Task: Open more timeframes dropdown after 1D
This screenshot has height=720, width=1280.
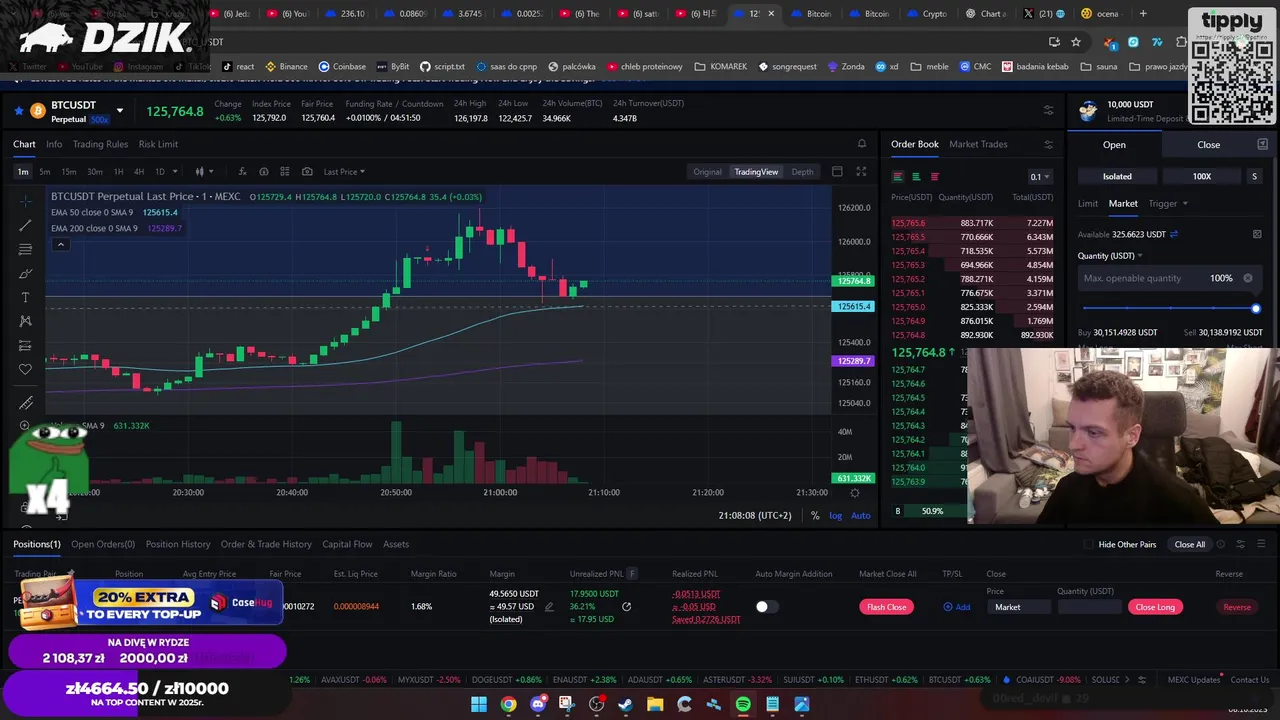Action: click(175, 172)
